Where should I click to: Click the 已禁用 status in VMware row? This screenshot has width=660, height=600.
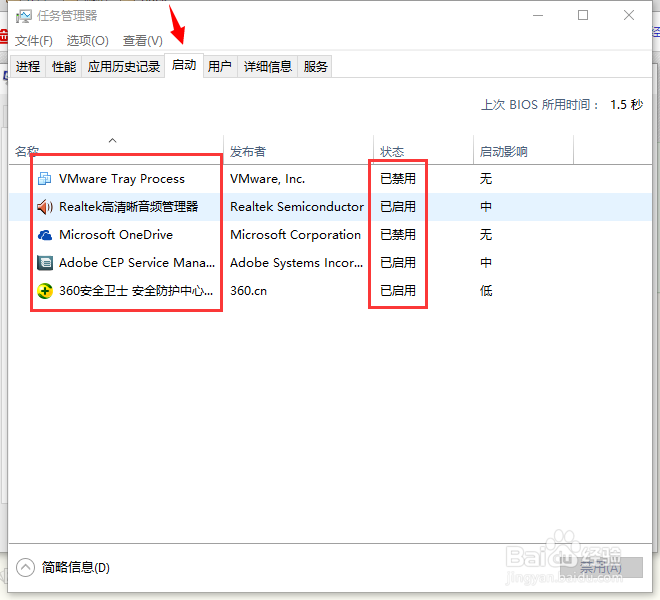click(398, 179)
